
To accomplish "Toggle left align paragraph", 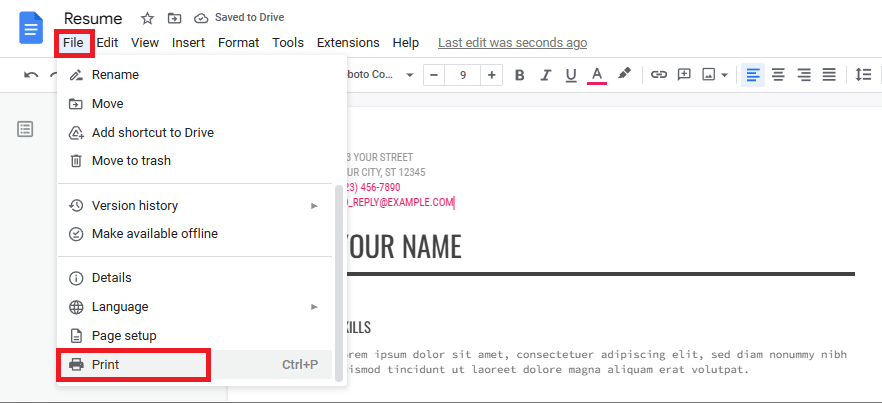I will pyautogui.click(x=752, y=75).
